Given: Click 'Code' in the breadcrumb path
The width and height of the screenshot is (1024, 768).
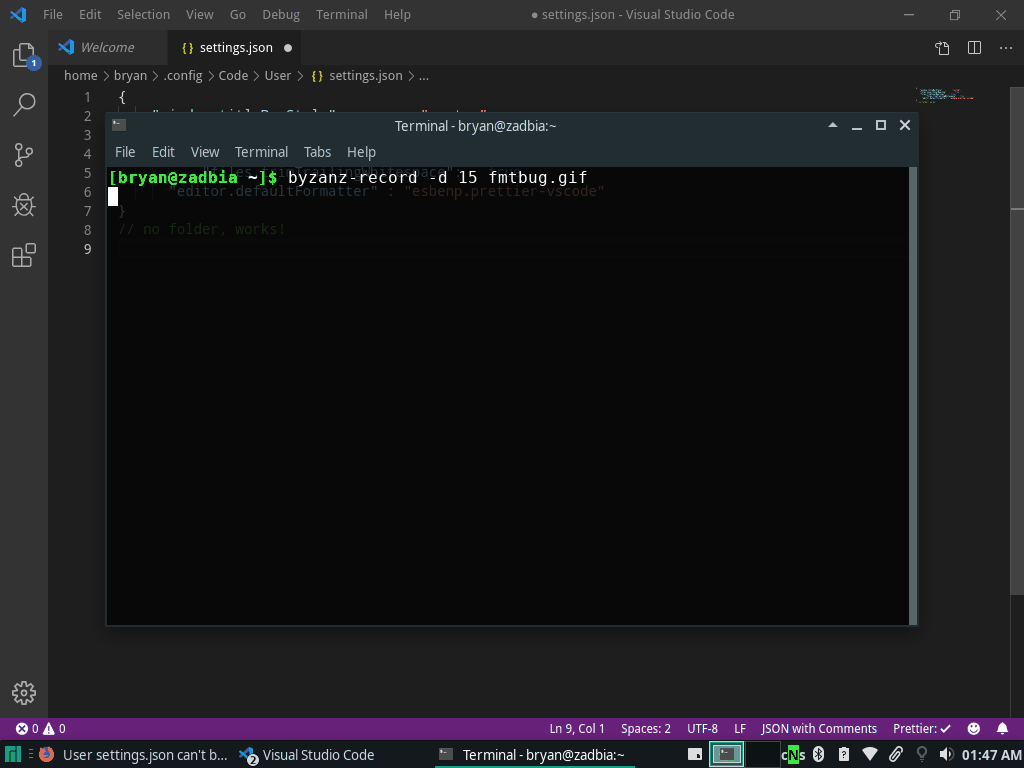Looking at the screenshot, I should (x=233, y=76).
